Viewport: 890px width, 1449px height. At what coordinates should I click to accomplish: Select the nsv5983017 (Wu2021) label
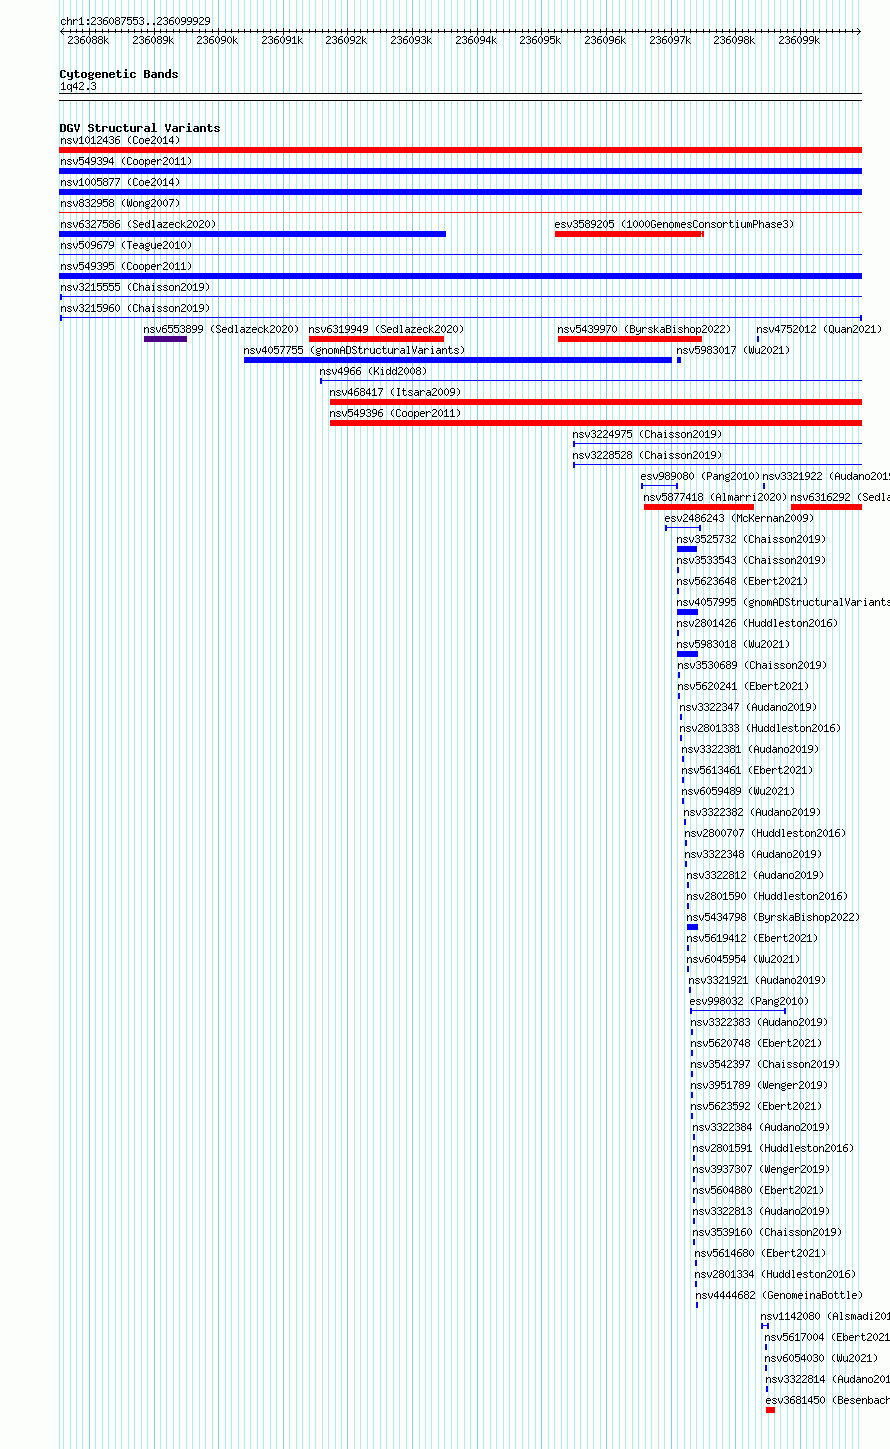tap(734, 350)
